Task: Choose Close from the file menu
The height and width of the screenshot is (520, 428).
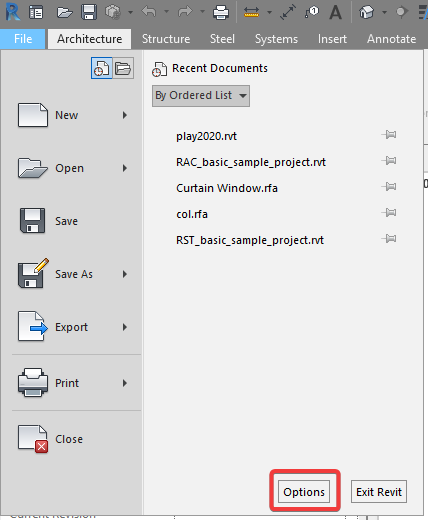Action: point(73,439)
